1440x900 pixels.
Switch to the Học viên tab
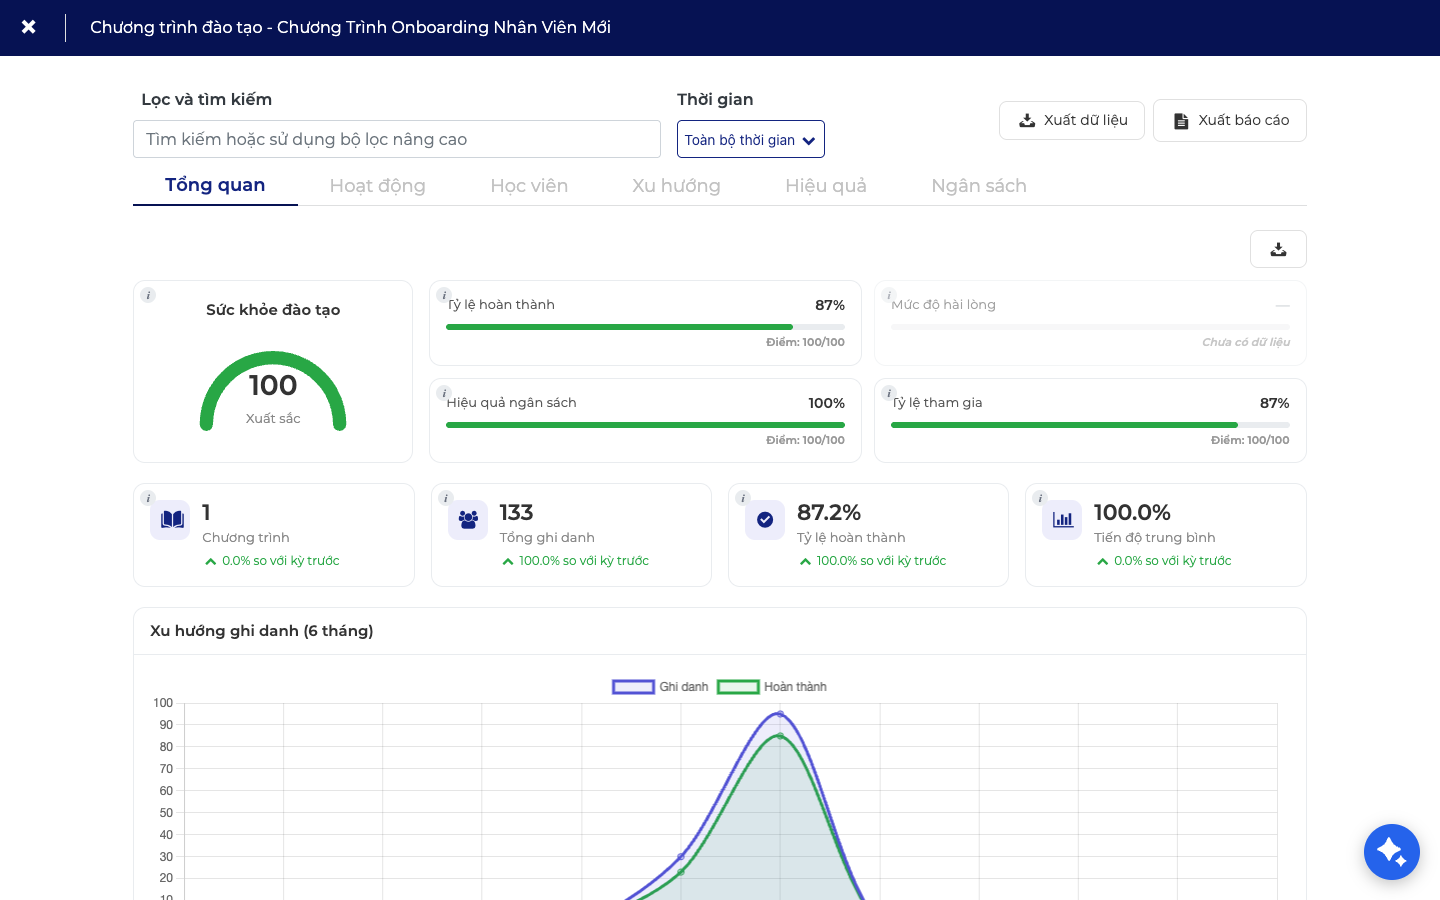point(529,186)
